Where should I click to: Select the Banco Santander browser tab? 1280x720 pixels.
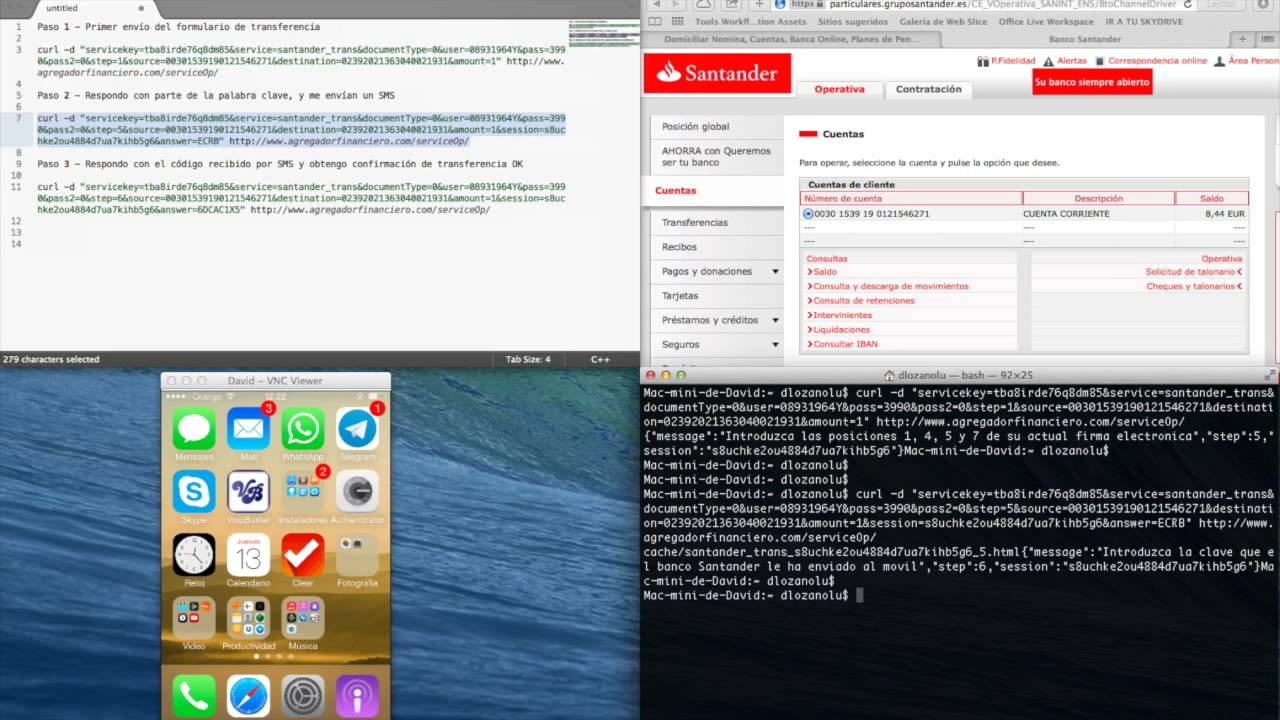tap(1085, 39)
